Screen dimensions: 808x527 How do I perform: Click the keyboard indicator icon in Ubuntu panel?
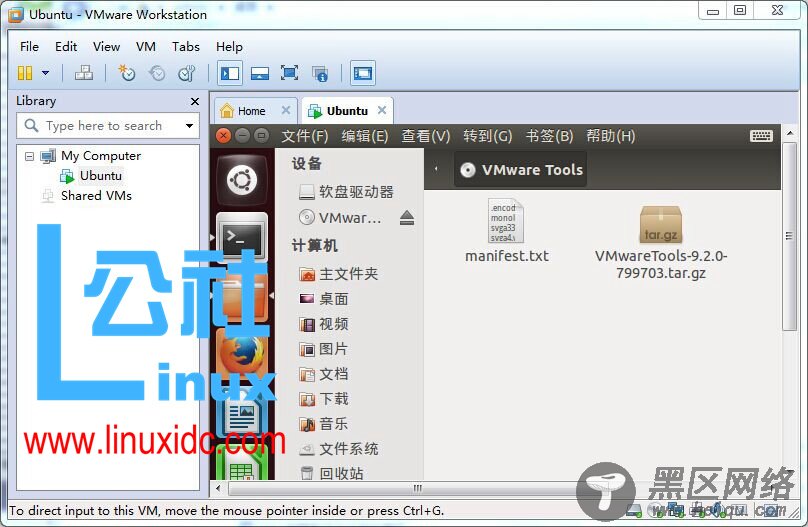coord(761,136)
